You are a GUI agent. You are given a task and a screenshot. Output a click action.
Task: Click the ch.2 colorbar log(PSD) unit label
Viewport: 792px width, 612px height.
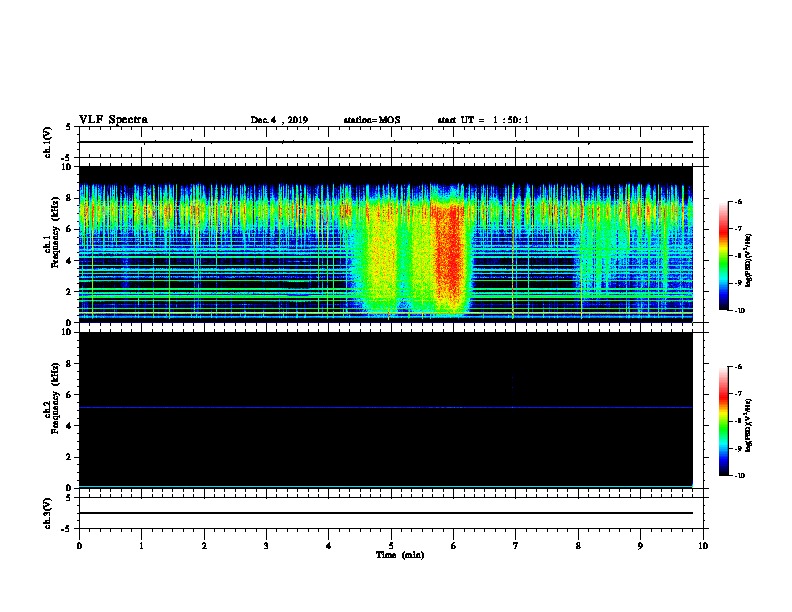pos(748,426)
